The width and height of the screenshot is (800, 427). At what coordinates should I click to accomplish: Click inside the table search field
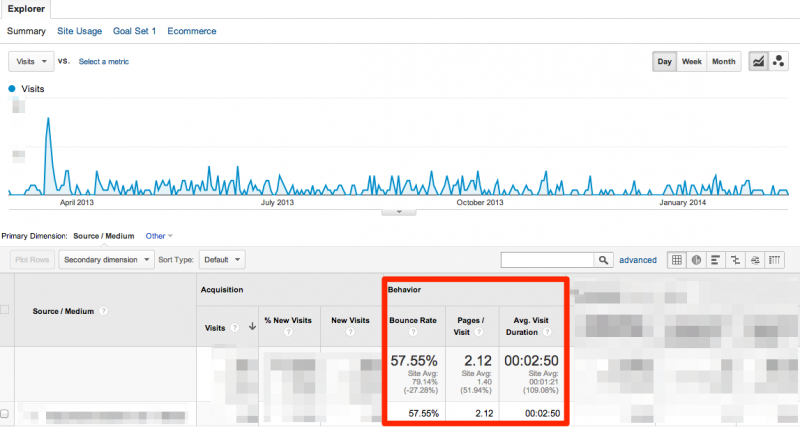[x=546, y=260]
